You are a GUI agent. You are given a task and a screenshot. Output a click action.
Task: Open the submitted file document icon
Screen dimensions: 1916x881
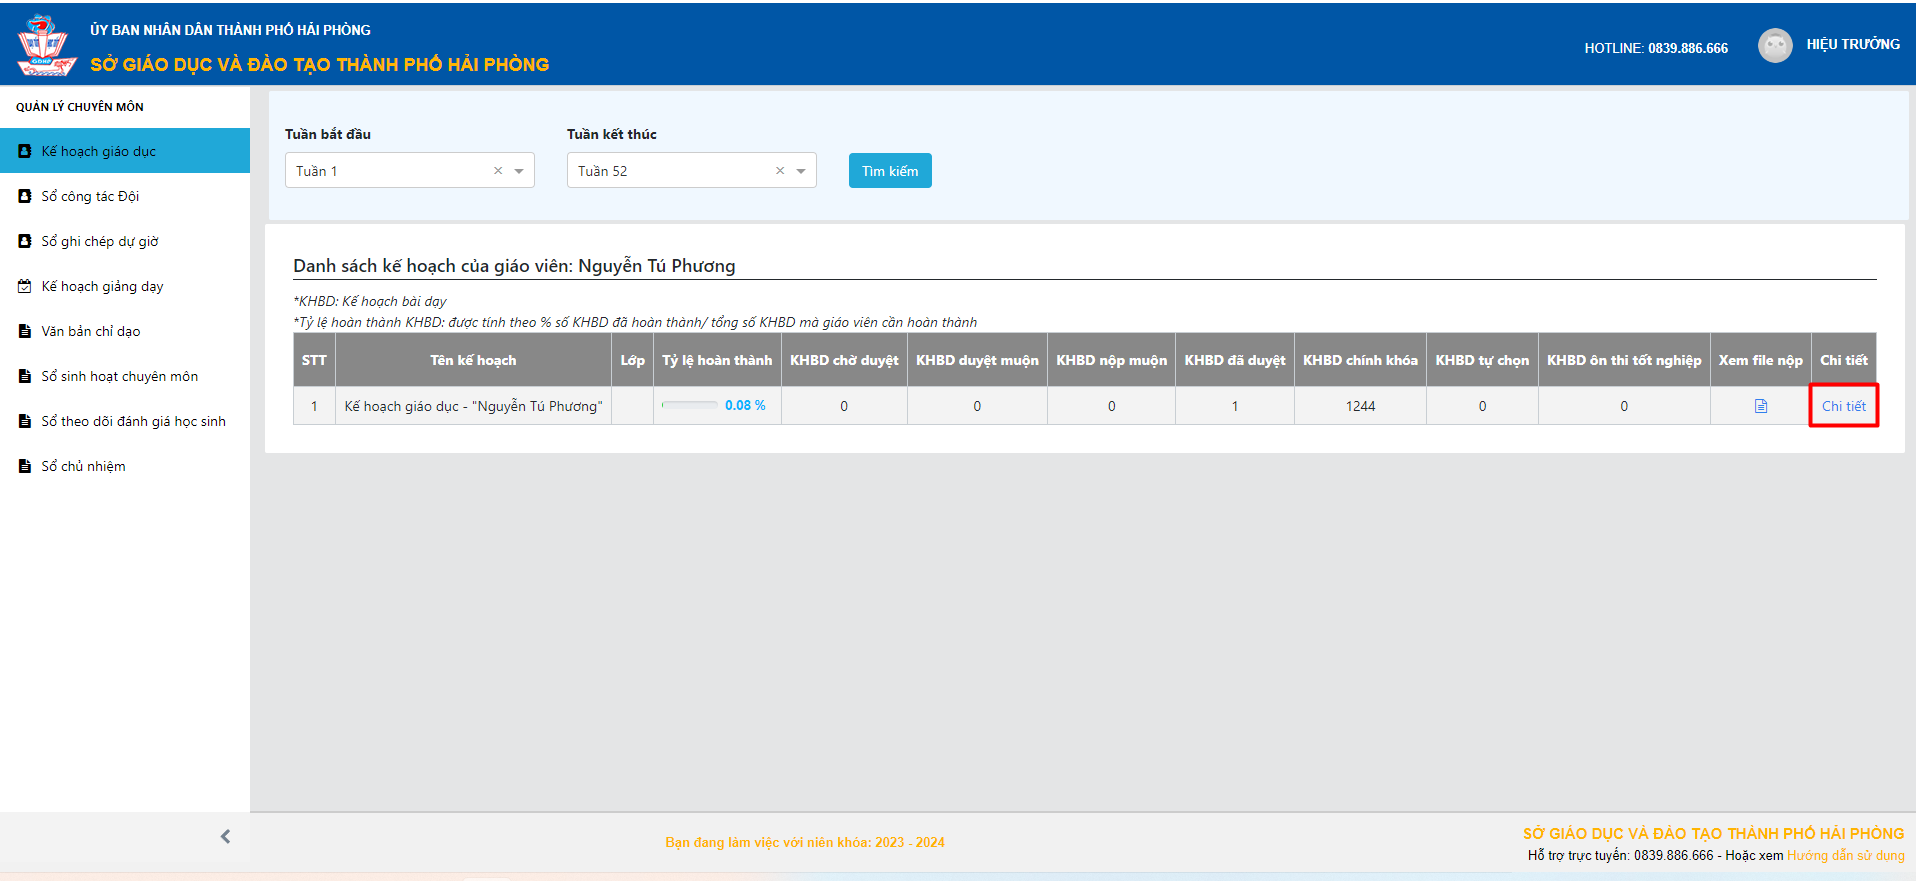(1760, 406)
